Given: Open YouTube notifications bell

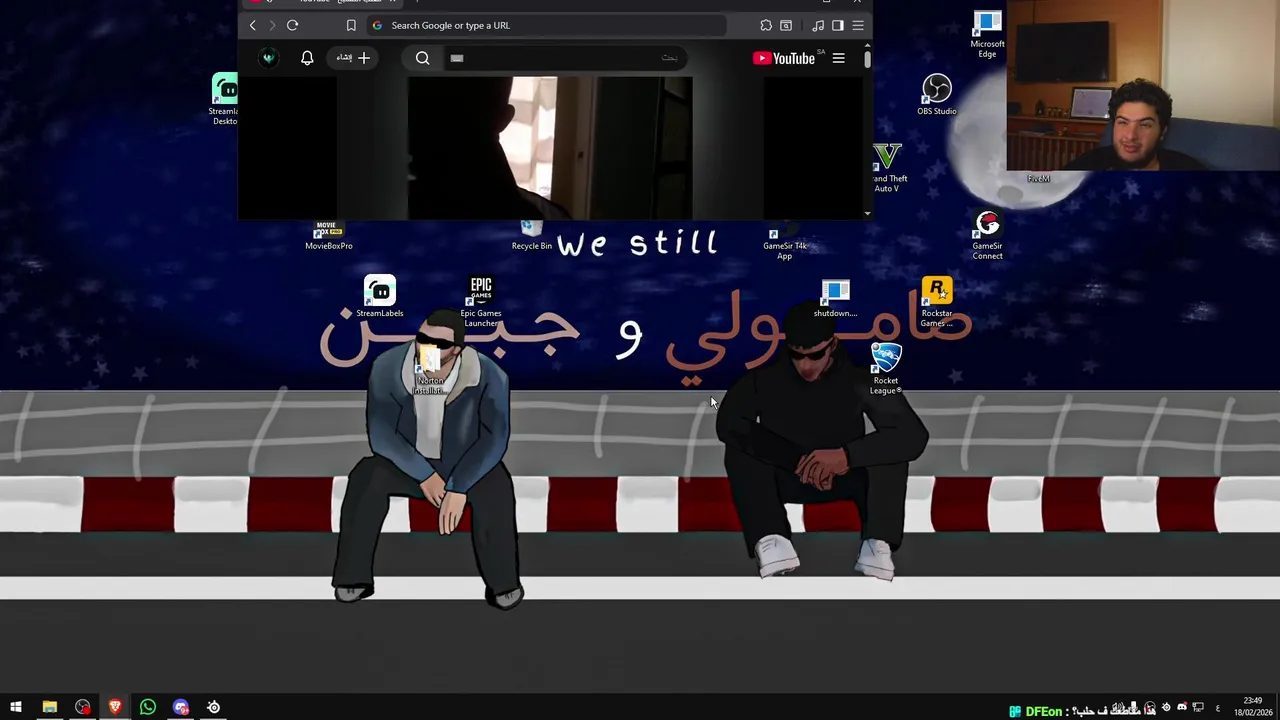Looking at the screenshot, I should [x=307, y=58].
